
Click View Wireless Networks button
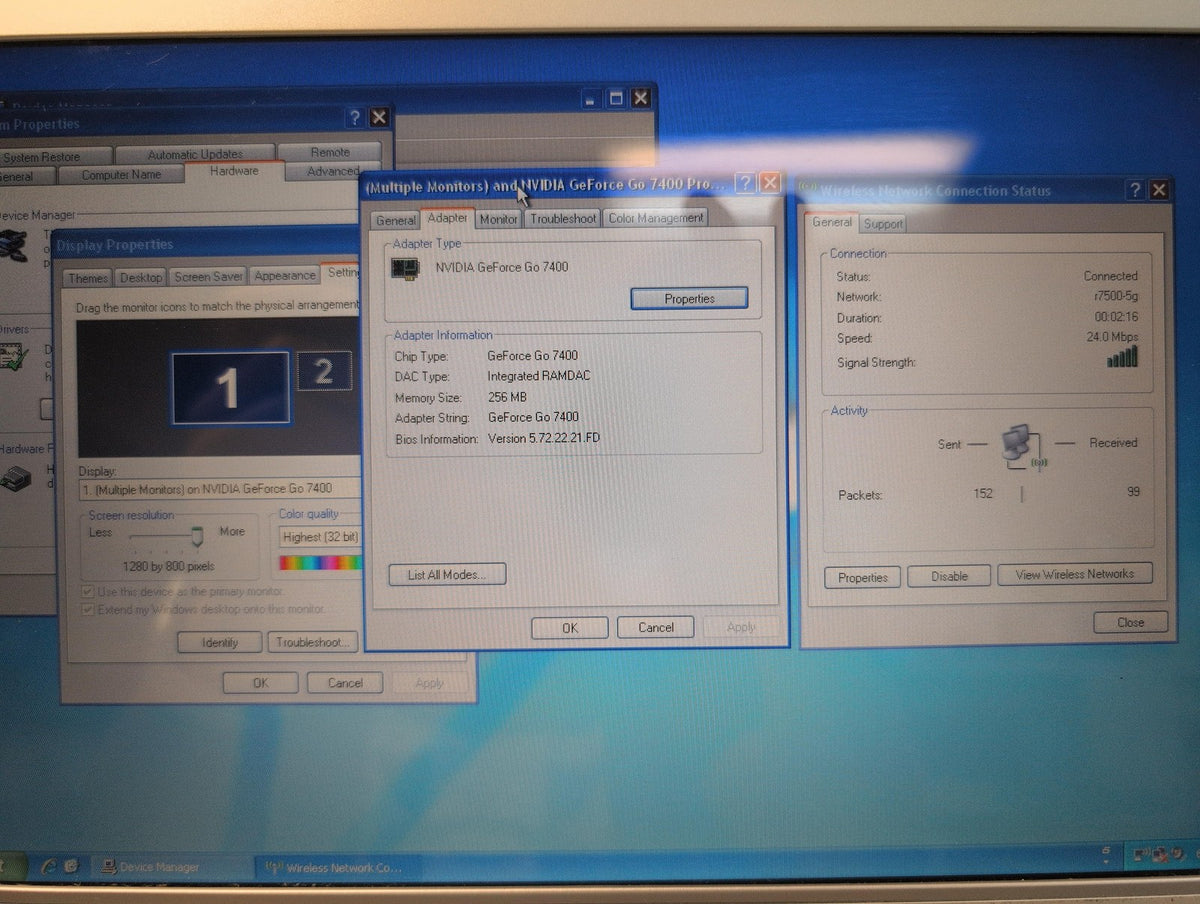(1075, 574)
